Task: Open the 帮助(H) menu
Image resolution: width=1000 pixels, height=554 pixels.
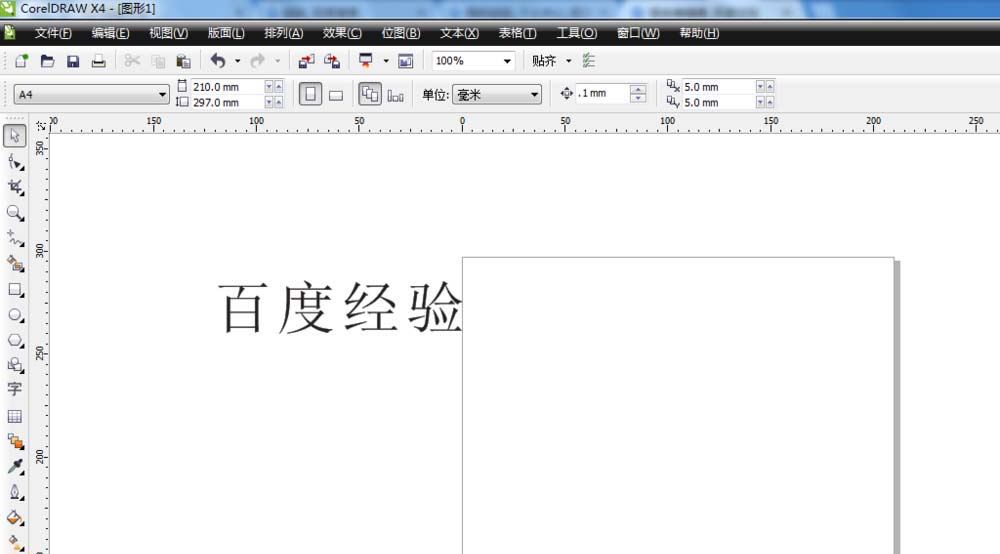Action: 699,33
